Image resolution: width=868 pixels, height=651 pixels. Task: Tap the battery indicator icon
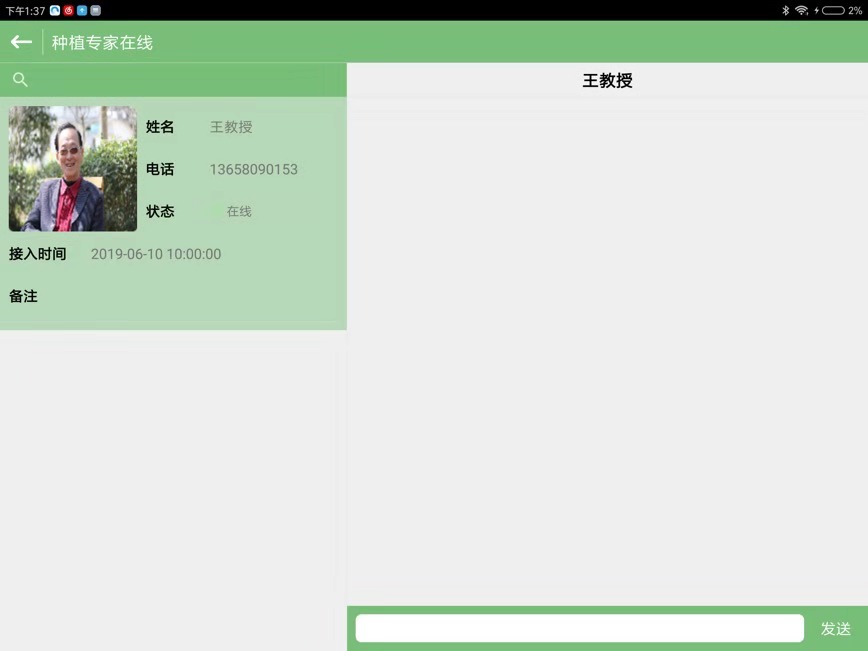[x=832, y=10]
